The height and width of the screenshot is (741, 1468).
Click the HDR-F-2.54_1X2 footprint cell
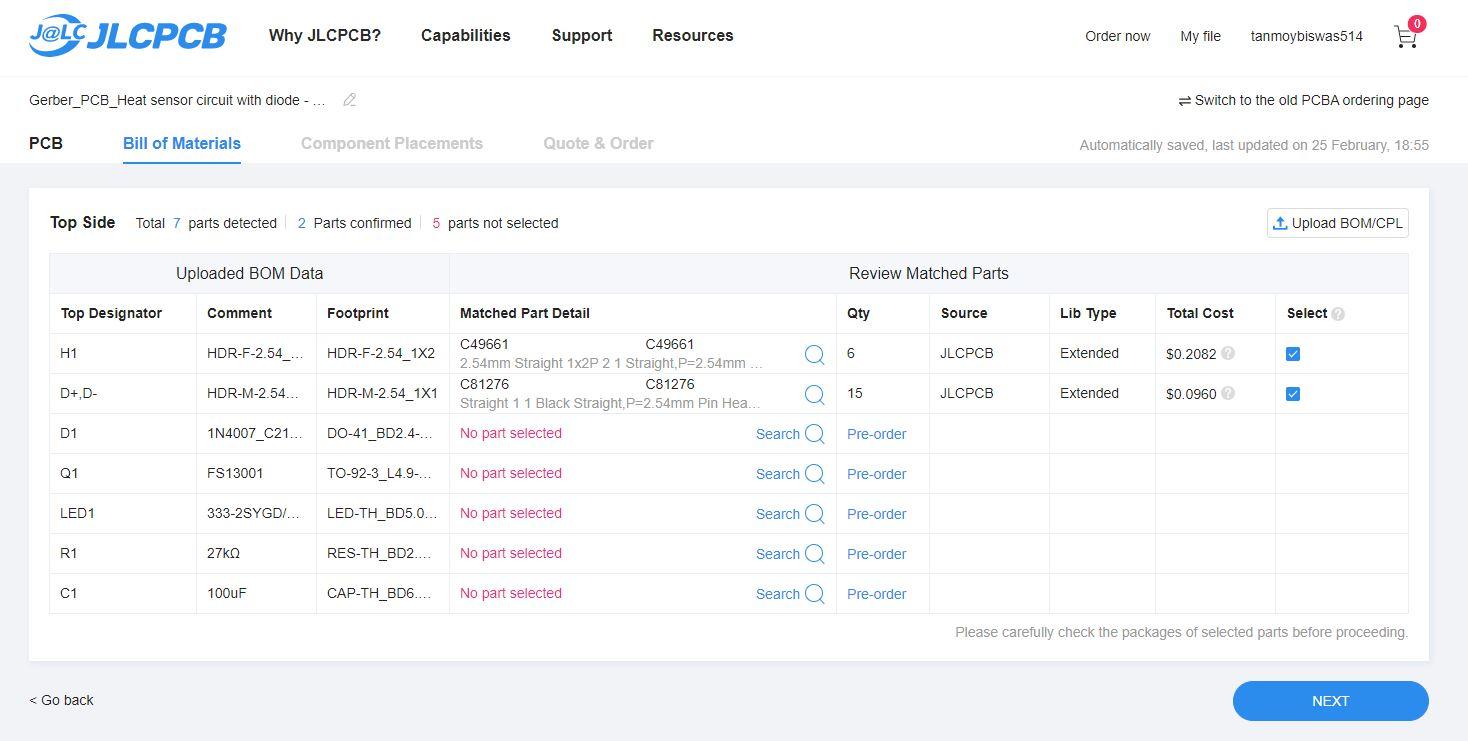[381, 353]
